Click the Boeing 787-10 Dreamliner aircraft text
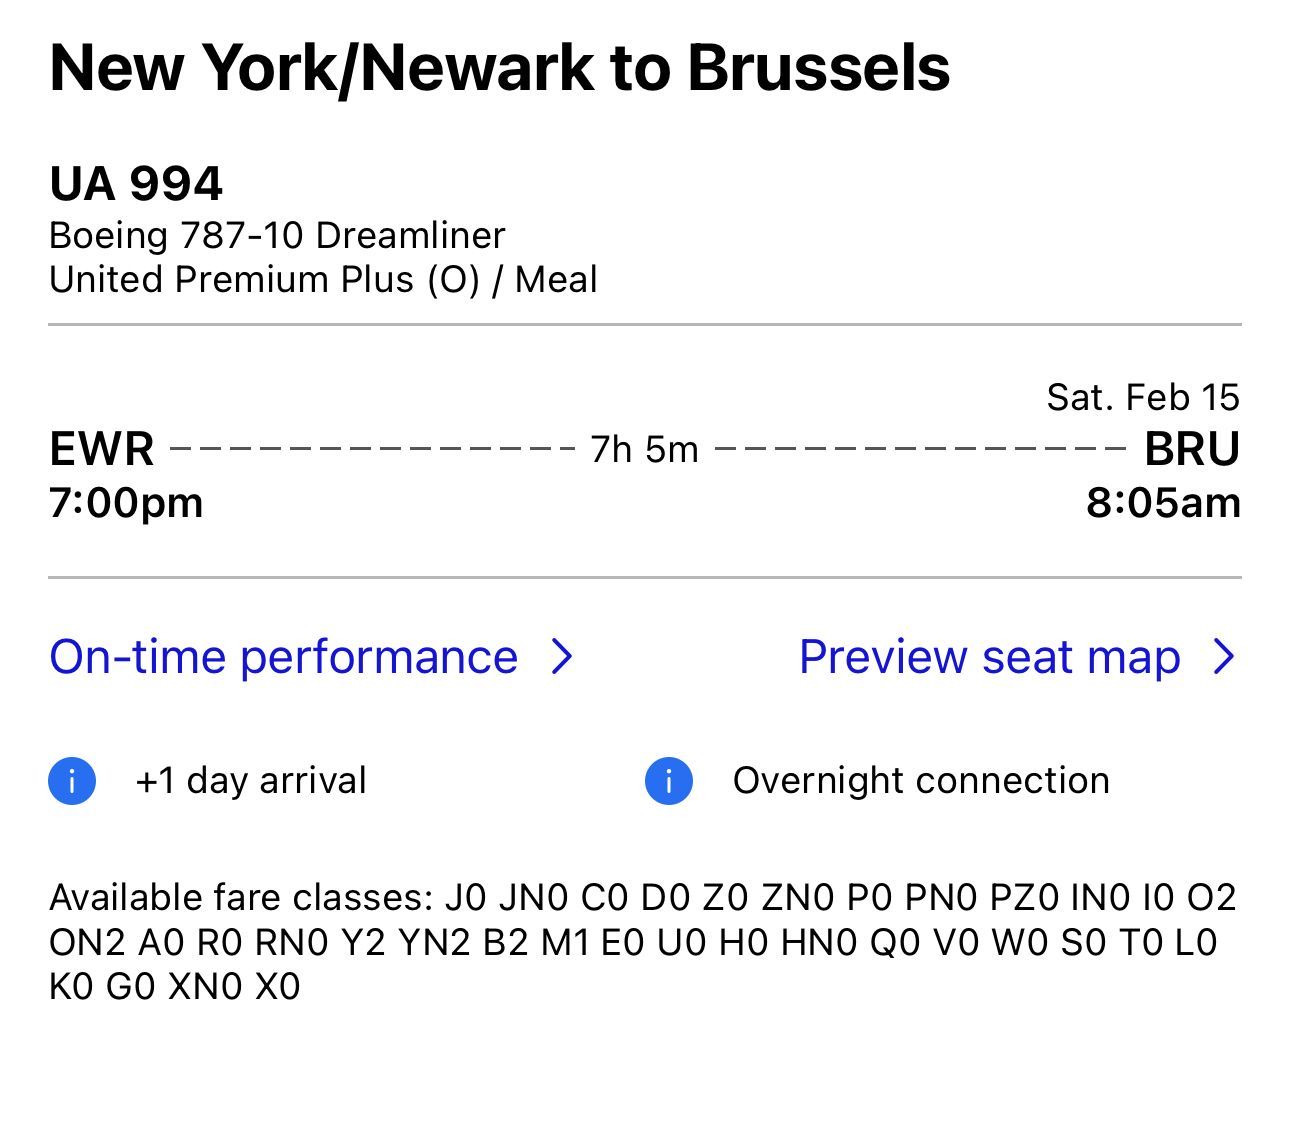The height and width of the screenshot is (1142, 1290). point(277,236)
